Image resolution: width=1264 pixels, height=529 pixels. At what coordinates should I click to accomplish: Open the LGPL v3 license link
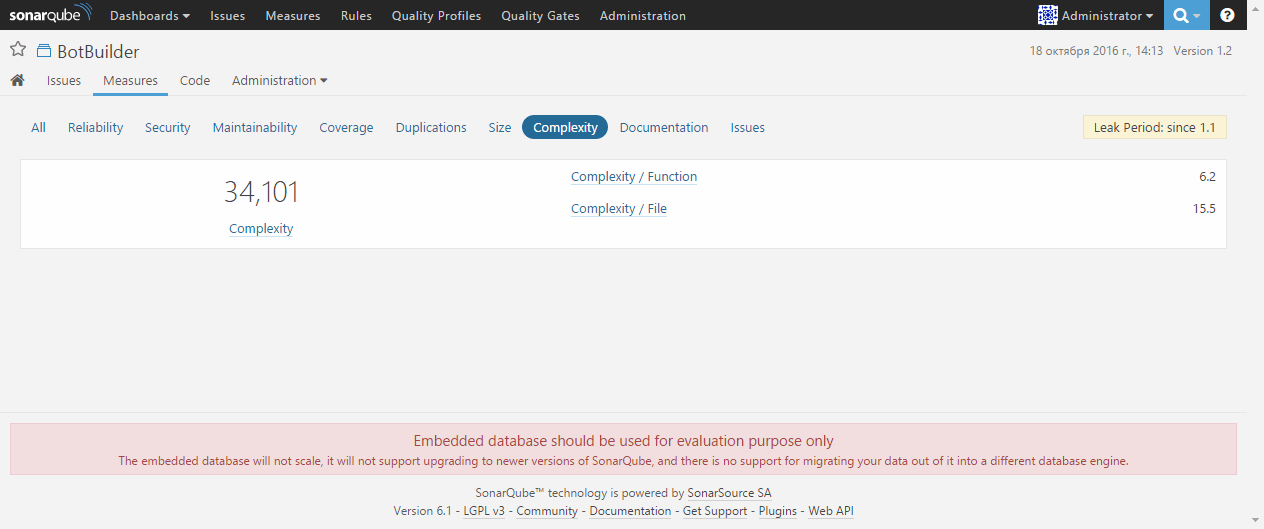coord(484,511)
